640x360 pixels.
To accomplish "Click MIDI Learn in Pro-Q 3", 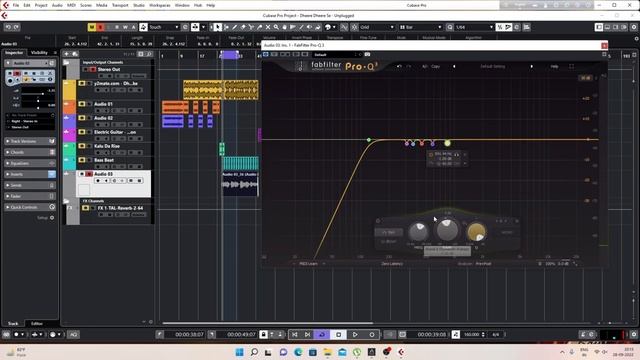I will pos(309,264).
